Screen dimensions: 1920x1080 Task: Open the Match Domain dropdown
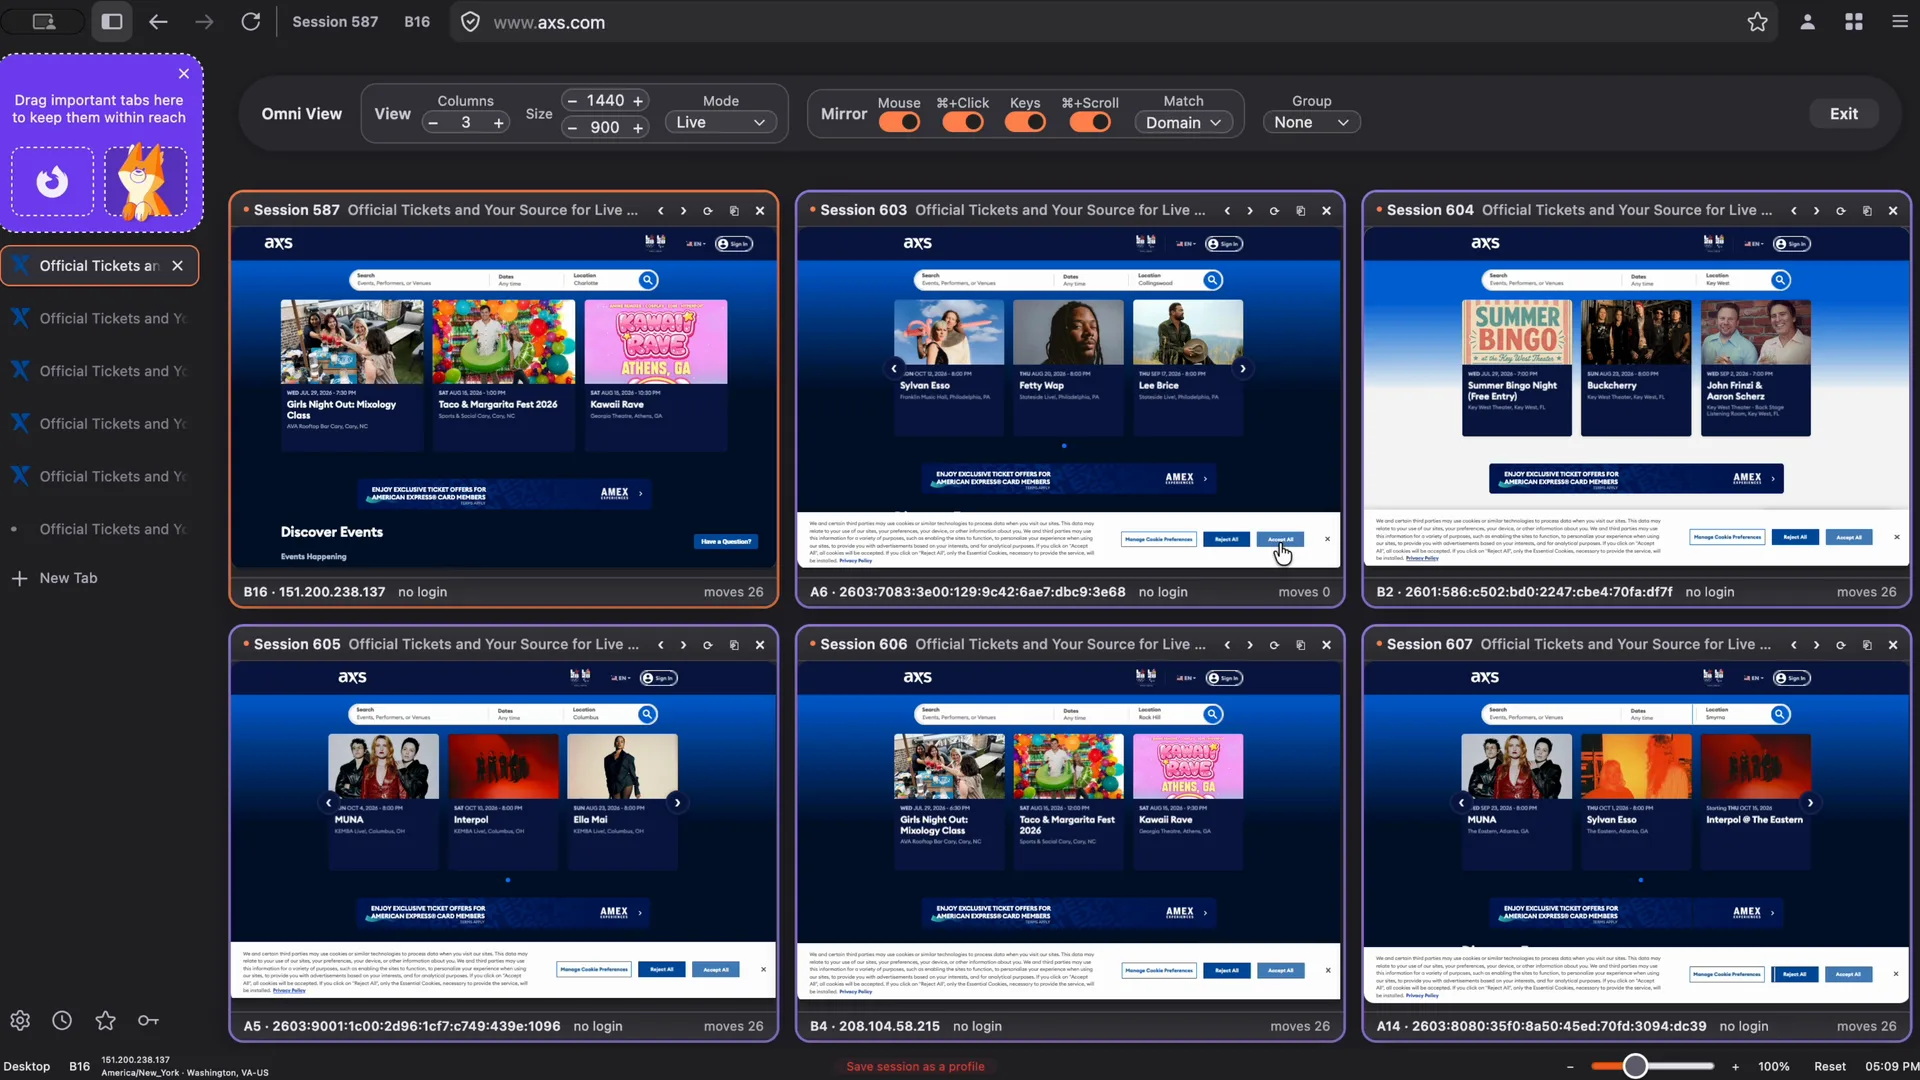pyautogui.click(x=1184, y=122)
